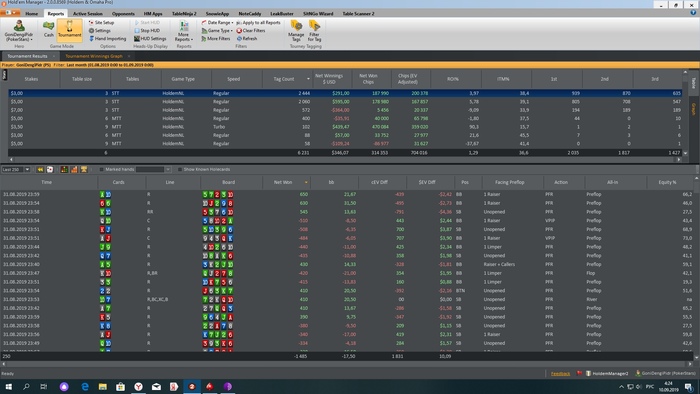Clear all filters

251,30
